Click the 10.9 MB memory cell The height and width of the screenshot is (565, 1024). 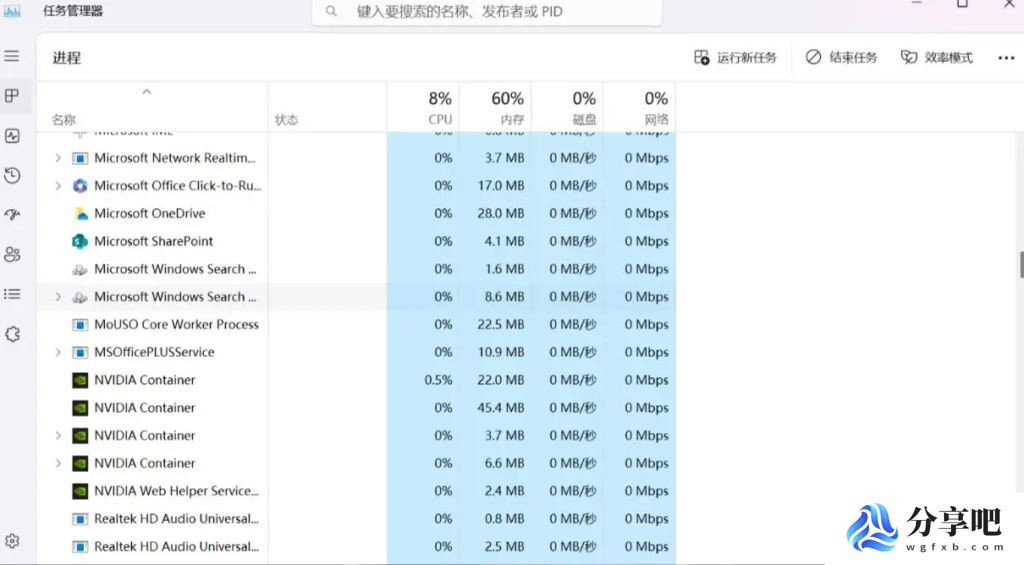click(496, 352)
